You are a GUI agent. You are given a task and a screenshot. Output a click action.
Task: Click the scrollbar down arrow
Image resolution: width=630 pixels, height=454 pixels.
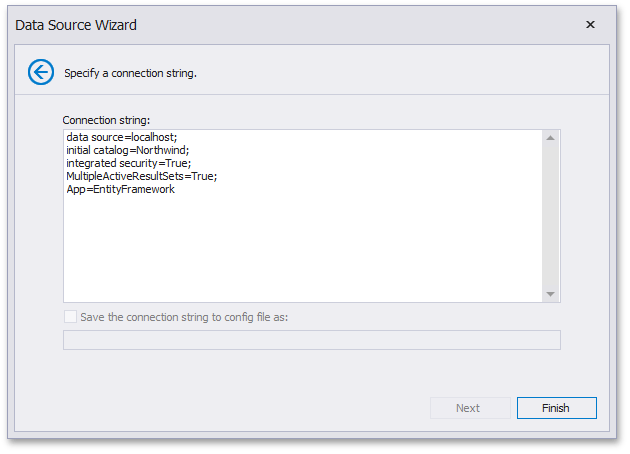(551, 293)
